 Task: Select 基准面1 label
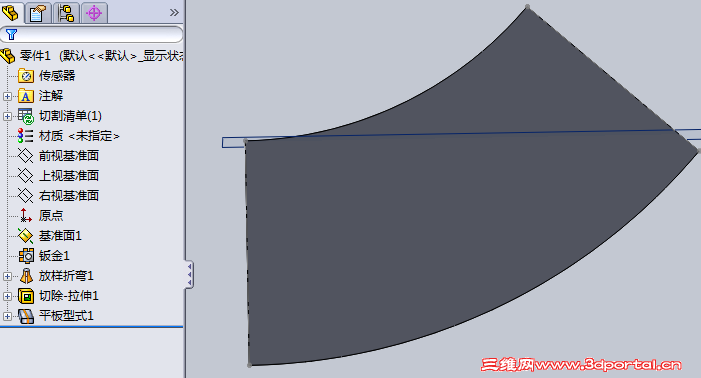pyautogui.click(x=60, y=235)
